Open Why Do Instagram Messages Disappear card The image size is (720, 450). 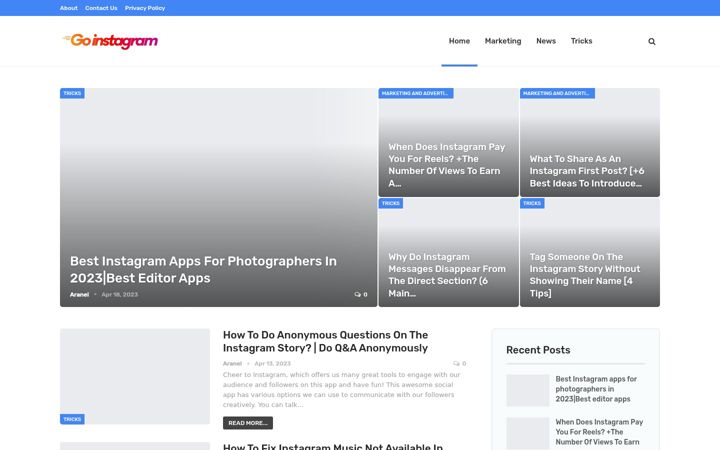447,275
